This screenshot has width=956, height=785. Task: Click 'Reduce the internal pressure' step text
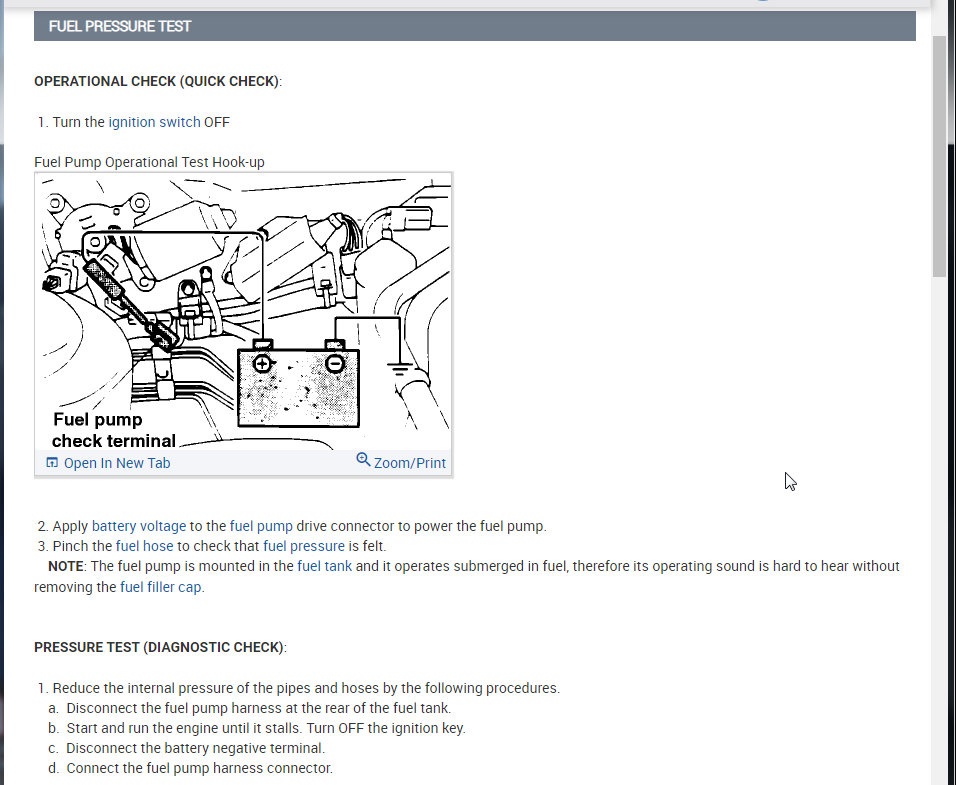[306, 688]
